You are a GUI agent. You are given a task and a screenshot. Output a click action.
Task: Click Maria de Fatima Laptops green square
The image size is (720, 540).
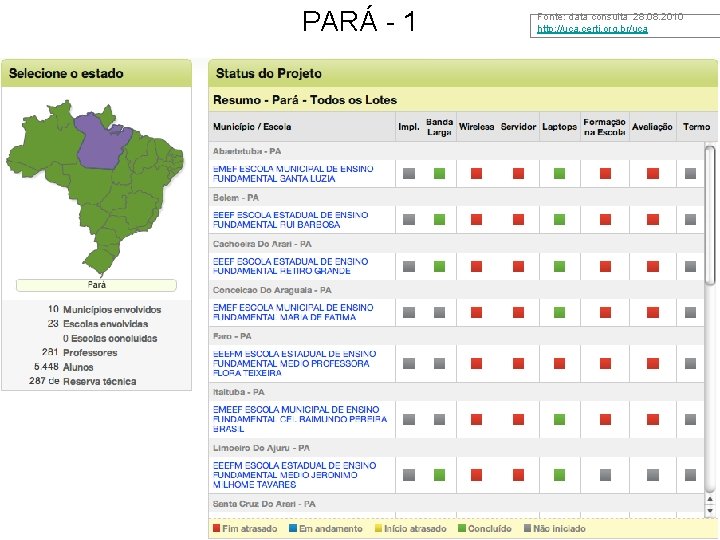pyautogui.click(x=559, y=313)
